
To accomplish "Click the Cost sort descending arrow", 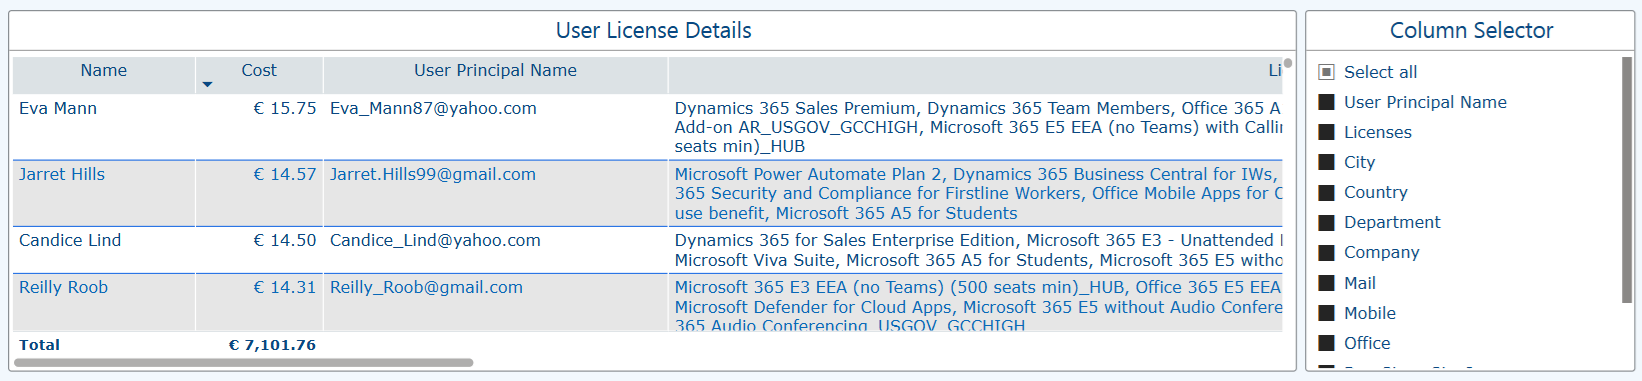I will coord(207,84).
